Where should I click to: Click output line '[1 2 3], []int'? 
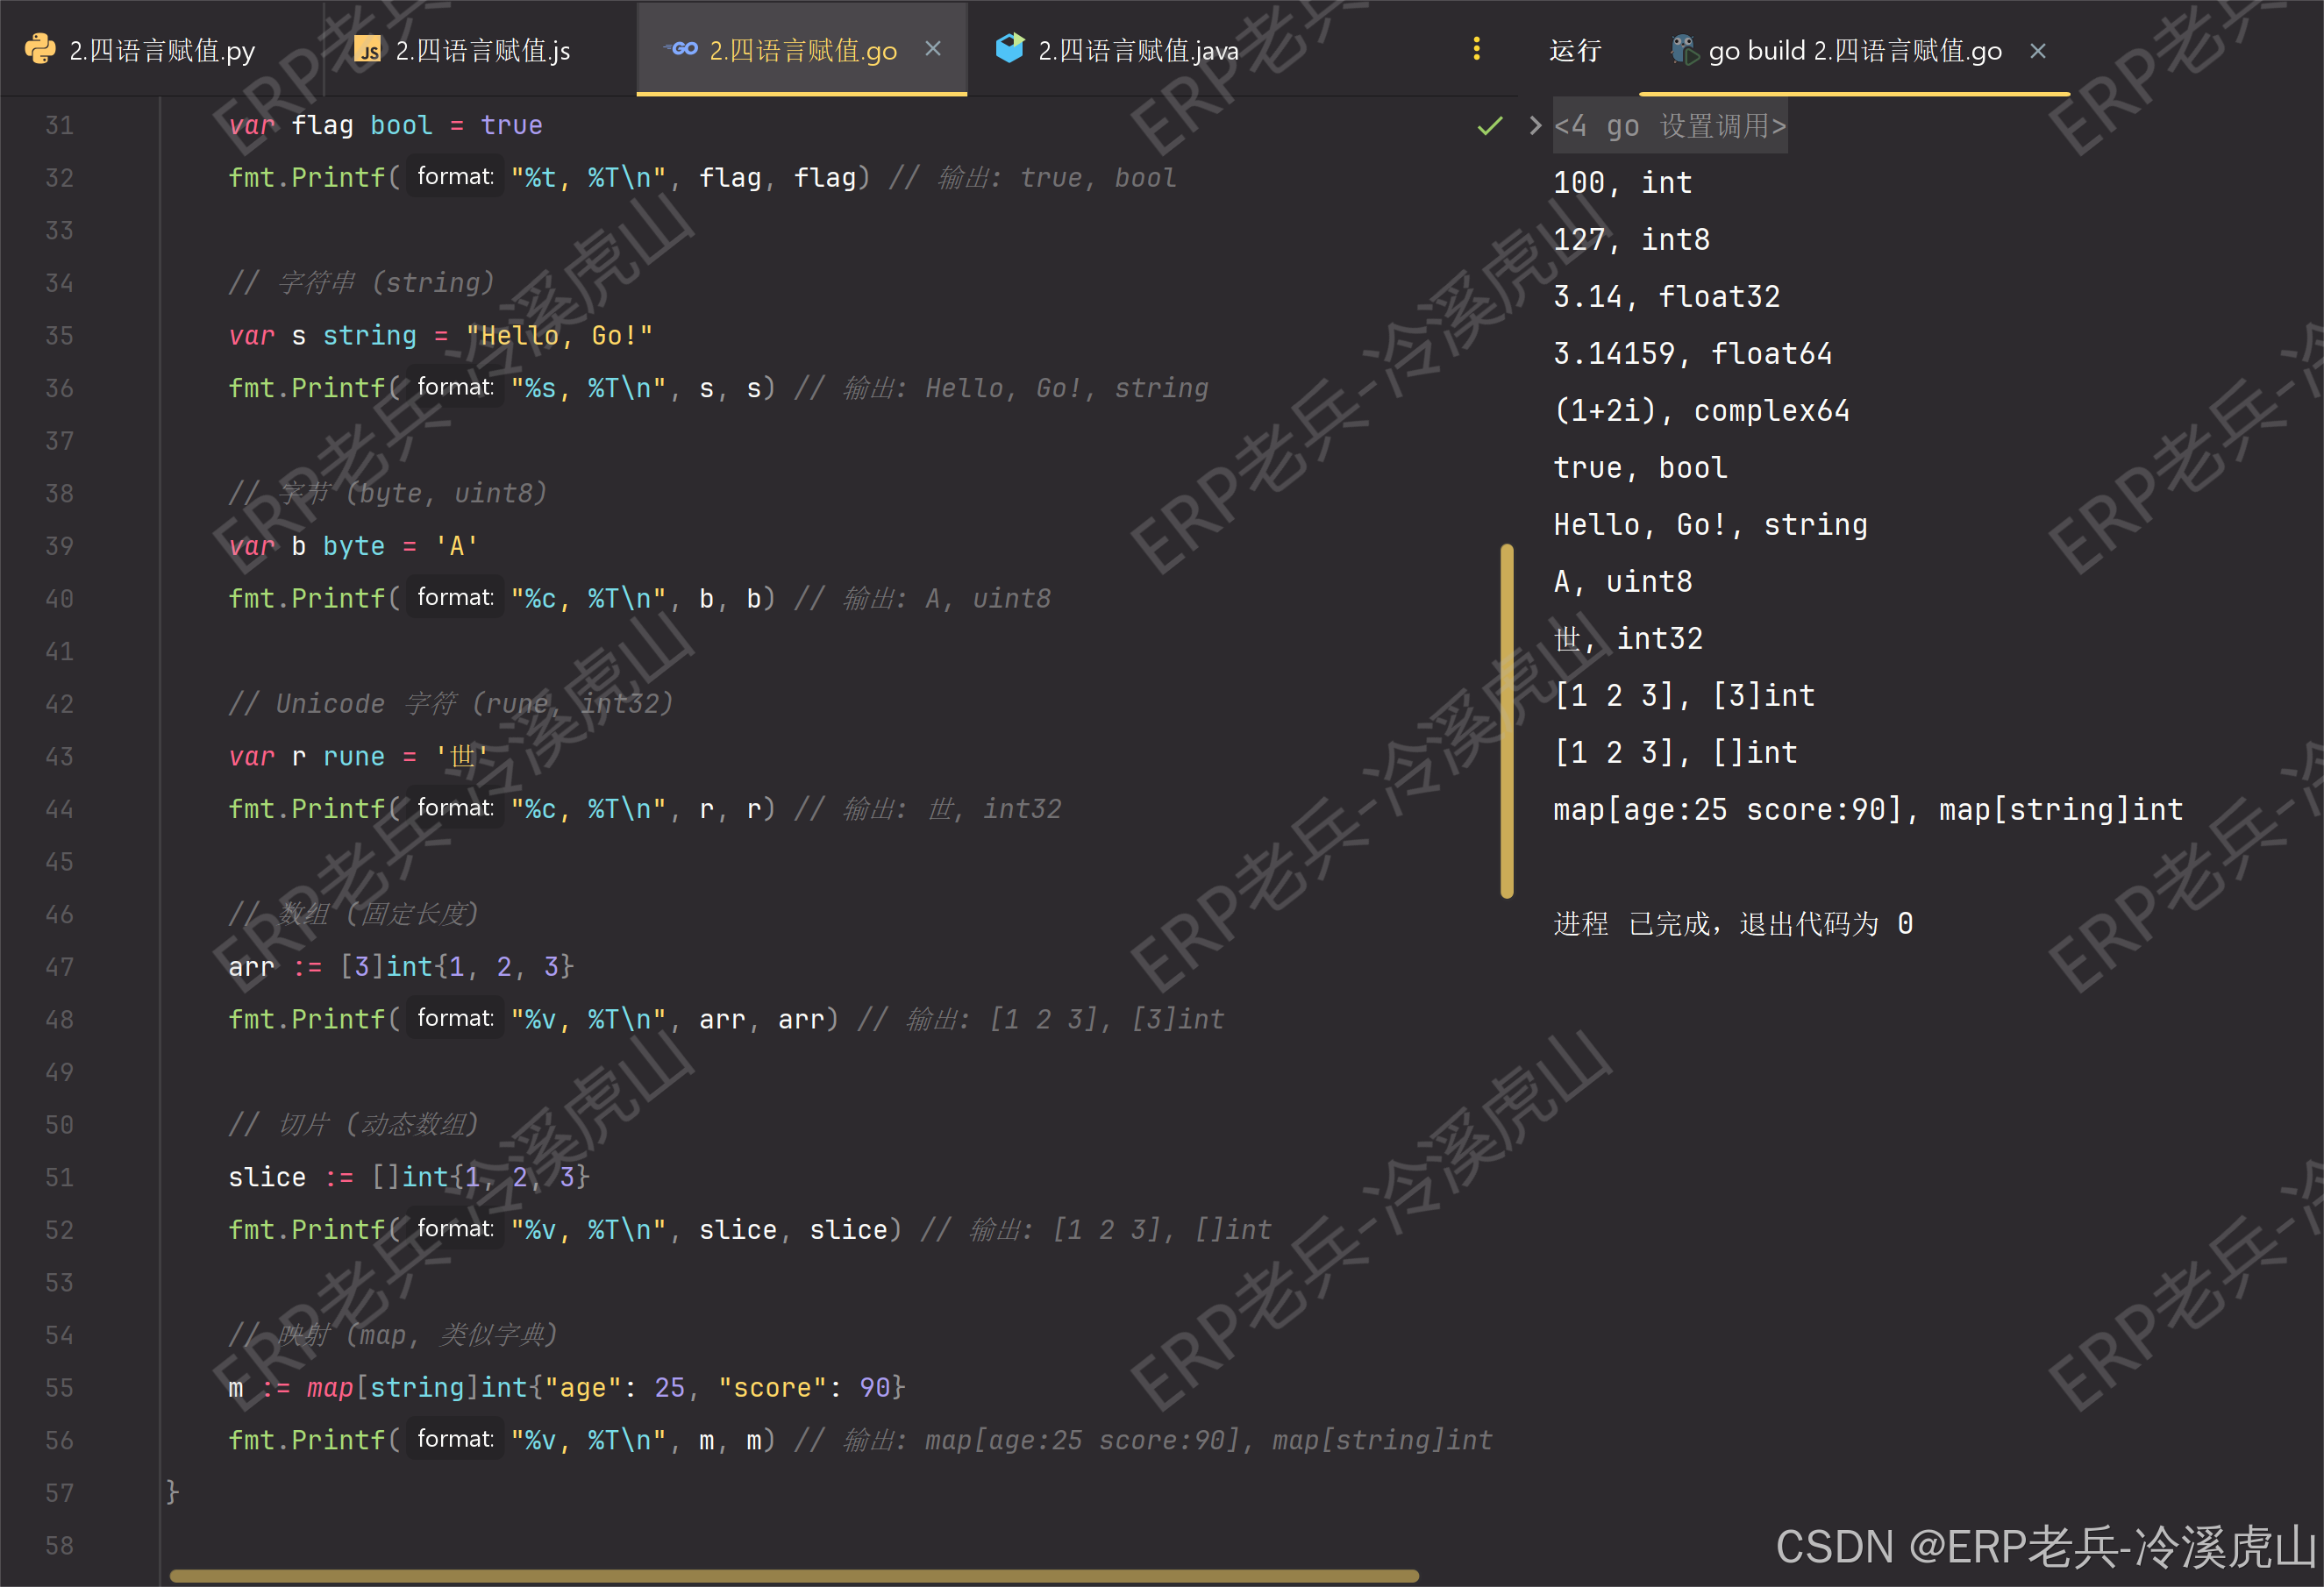(1675, 753)
